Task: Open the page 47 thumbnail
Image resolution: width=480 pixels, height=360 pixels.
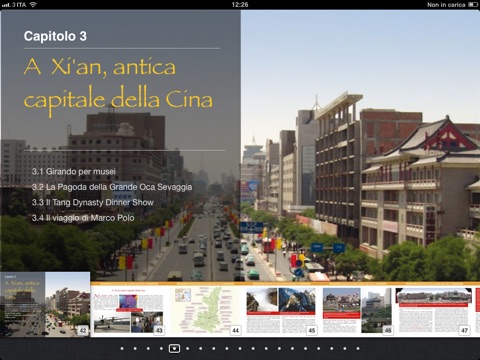Action: (x=433, y=311)
